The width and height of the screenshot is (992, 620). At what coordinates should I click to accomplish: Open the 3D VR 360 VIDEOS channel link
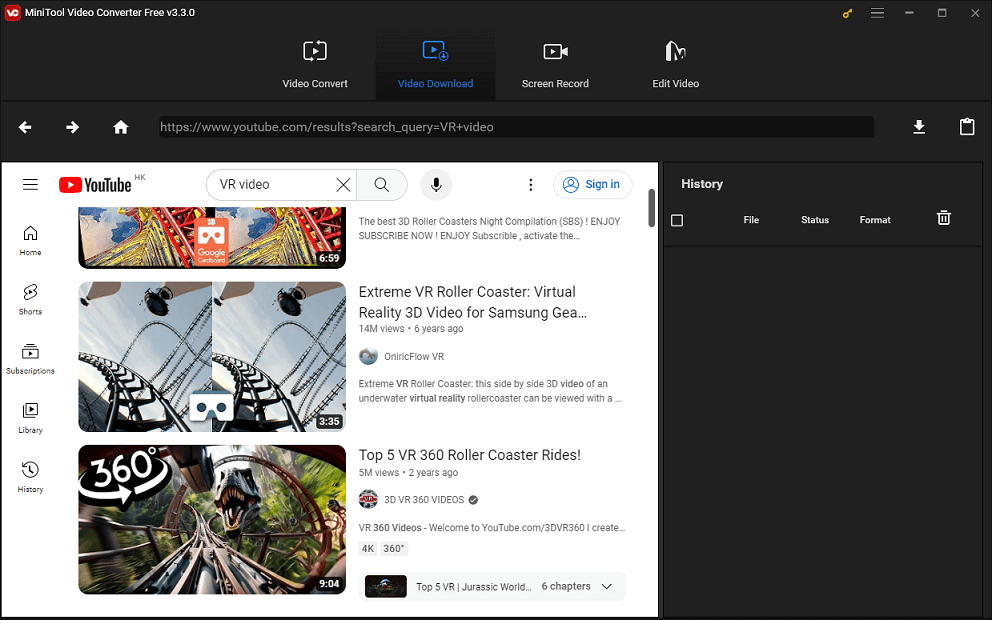click(424, 500)
